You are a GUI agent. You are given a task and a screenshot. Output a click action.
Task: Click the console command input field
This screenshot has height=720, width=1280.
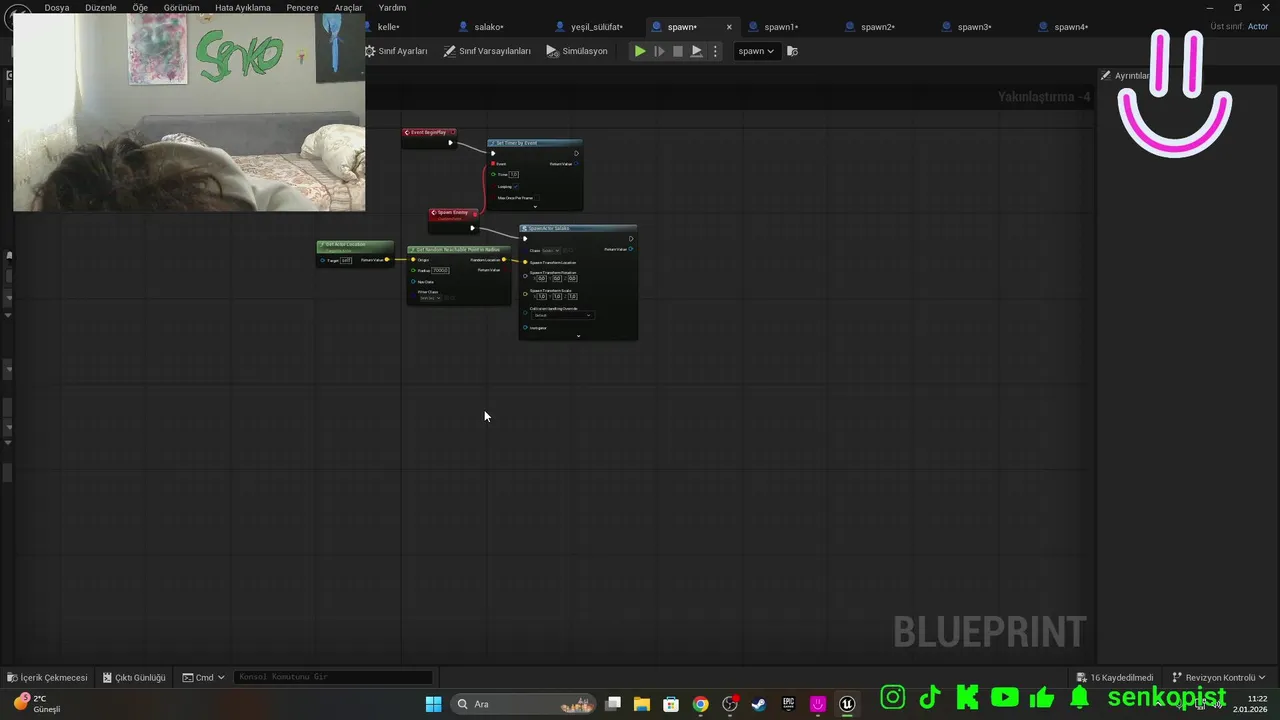[x=334, y=677]
